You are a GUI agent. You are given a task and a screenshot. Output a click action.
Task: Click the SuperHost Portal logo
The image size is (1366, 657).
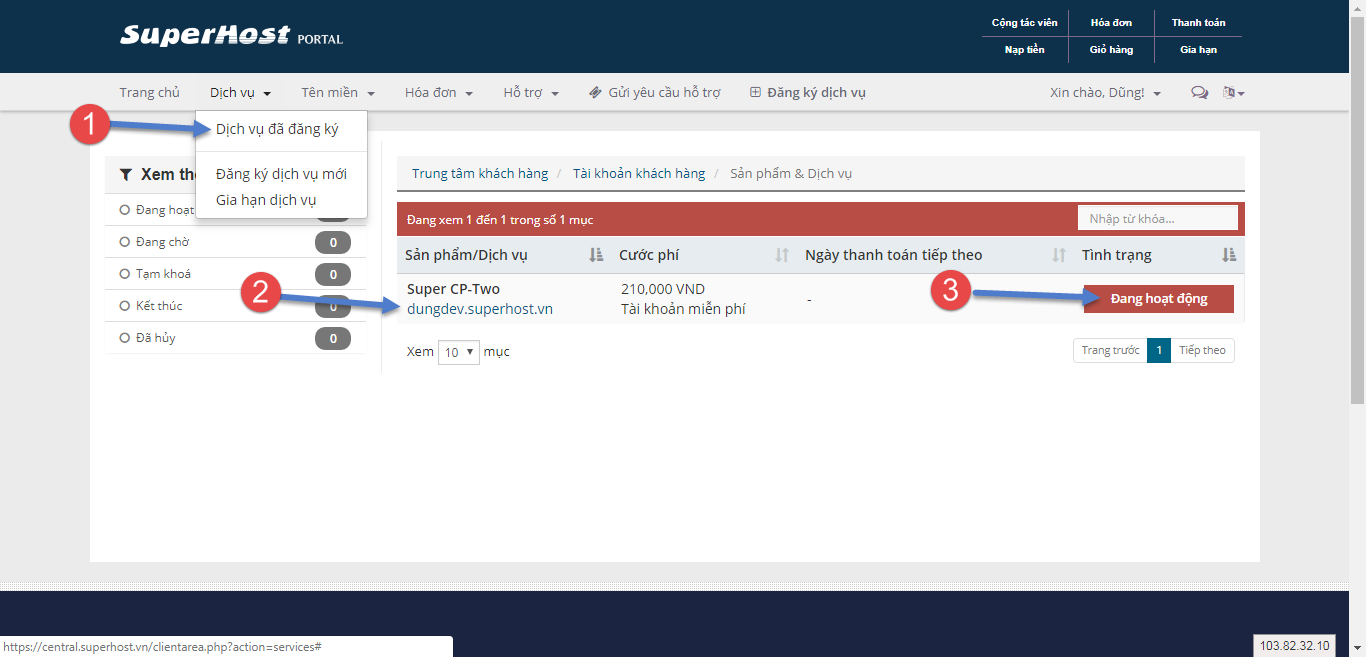point(231,36)
